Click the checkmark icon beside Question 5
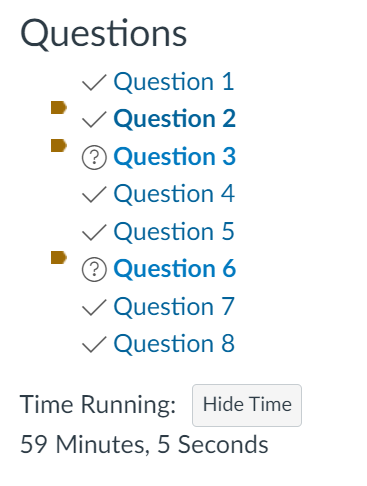This screenshot has height=486, width=367. [x=94, y=232]
